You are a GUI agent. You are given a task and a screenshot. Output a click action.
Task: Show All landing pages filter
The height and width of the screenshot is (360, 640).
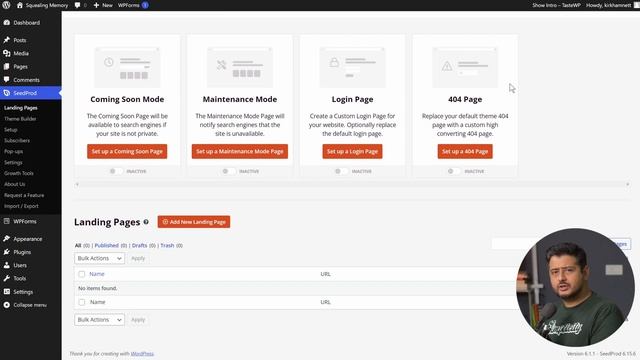point(78,245)
